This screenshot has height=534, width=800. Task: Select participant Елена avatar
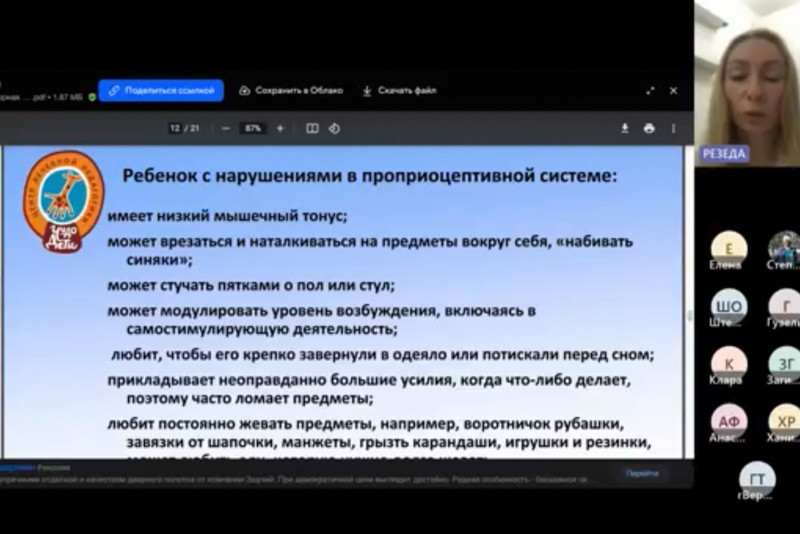pyautogui.click(x=729, y=248)
